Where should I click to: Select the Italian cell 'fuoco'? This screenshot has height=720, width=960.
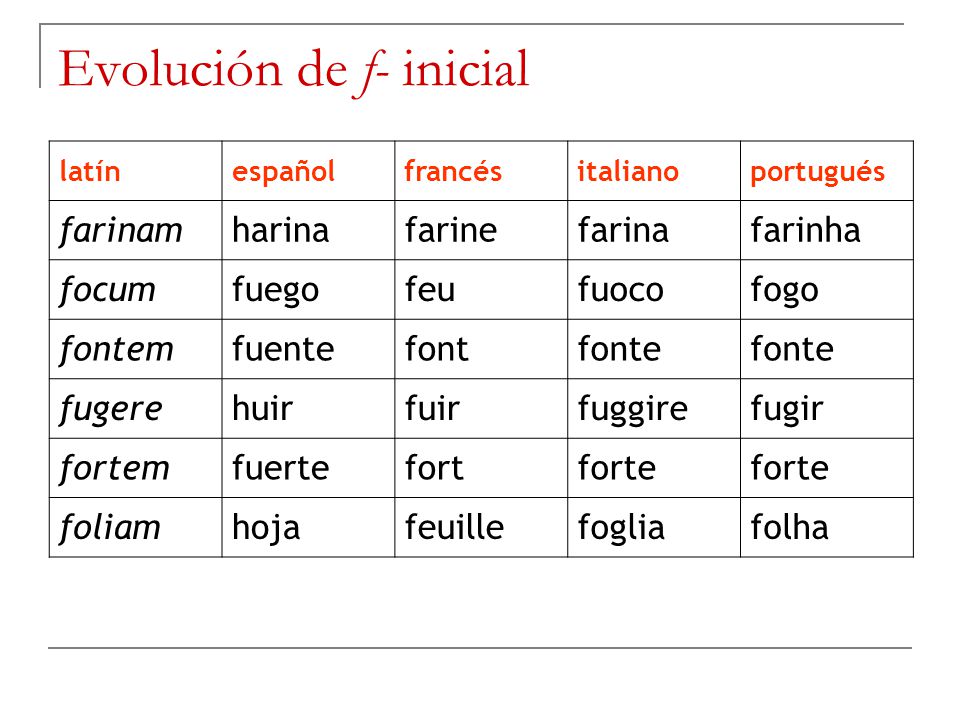653,290
